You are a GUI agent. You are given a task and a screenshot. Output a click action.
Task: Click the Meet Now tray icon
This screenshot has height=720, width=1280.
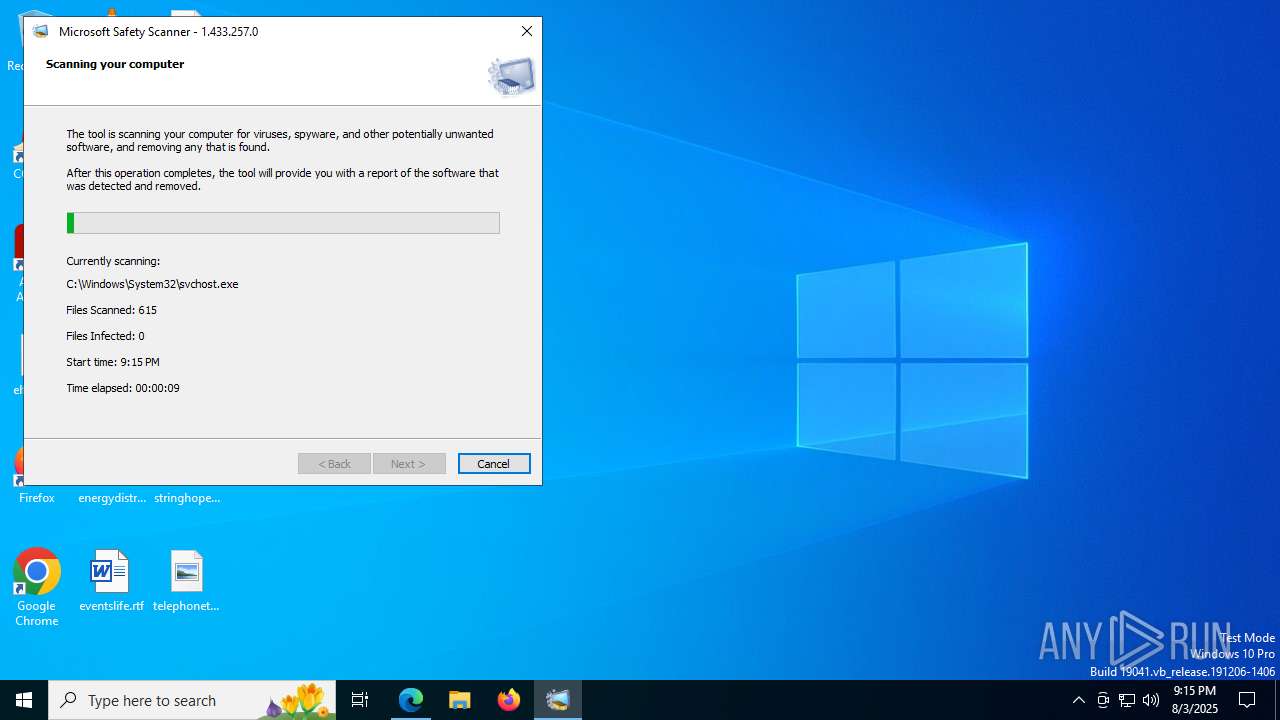pyautogui.click(x=1103, y=700)
